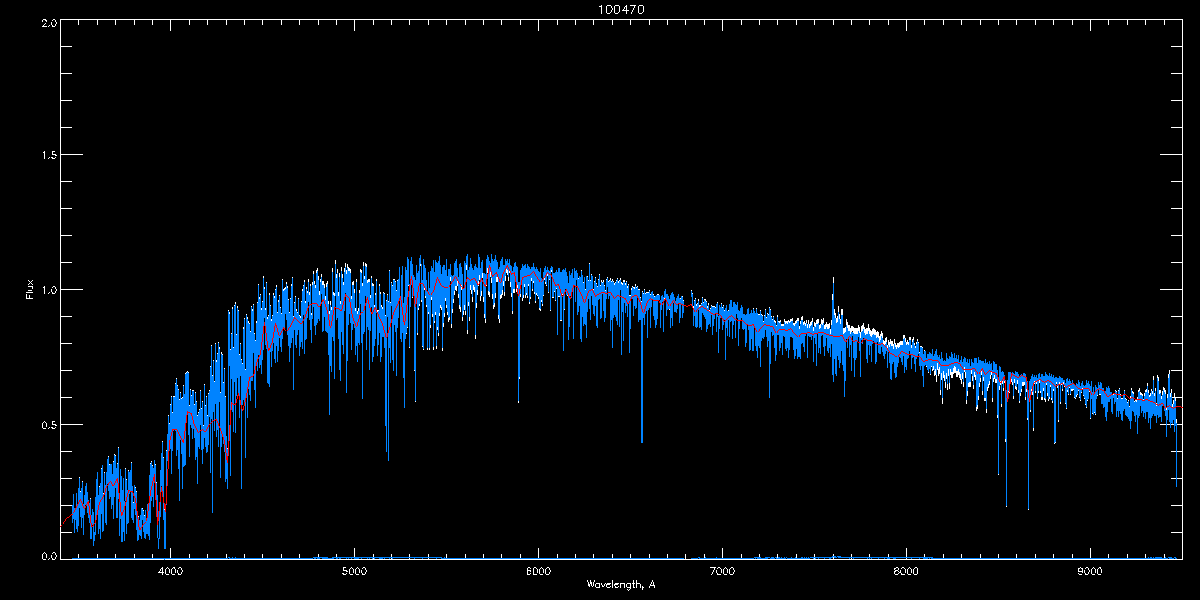Select the 9000 x-axis tick label
This screenshot has height=600, width=1200.
1089,572
